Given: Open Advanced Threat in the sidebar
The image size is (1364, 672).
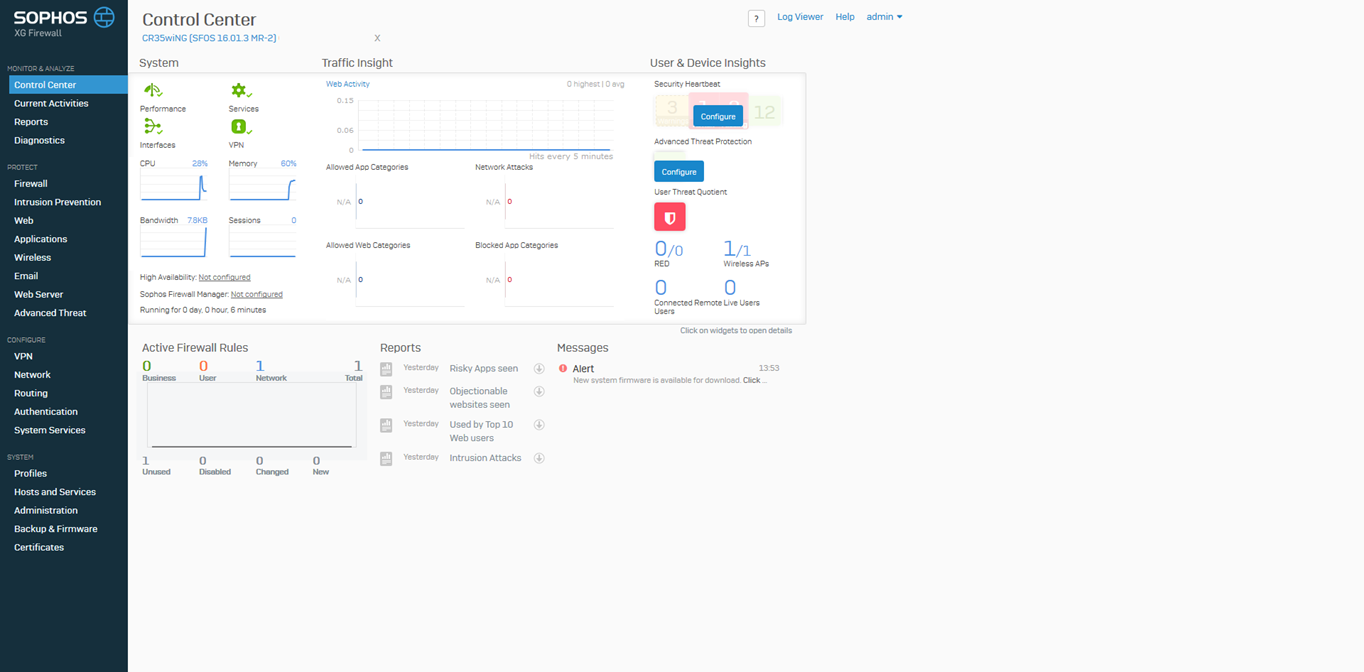Looking at the screenshot, I should click(50, 313).
